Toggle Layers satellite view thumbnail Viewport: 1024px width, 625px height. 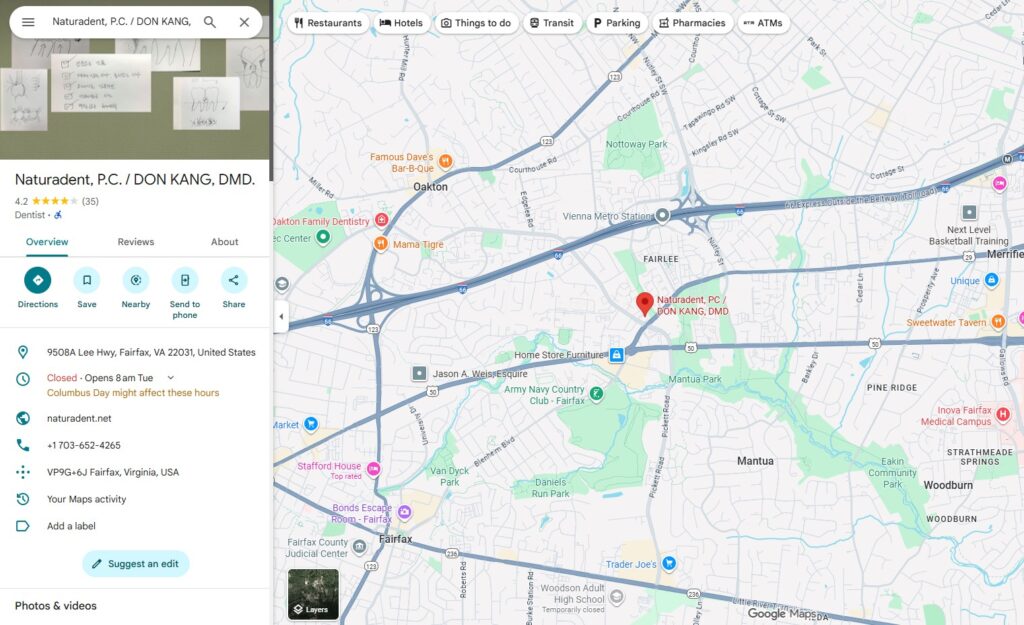(313, 594)
